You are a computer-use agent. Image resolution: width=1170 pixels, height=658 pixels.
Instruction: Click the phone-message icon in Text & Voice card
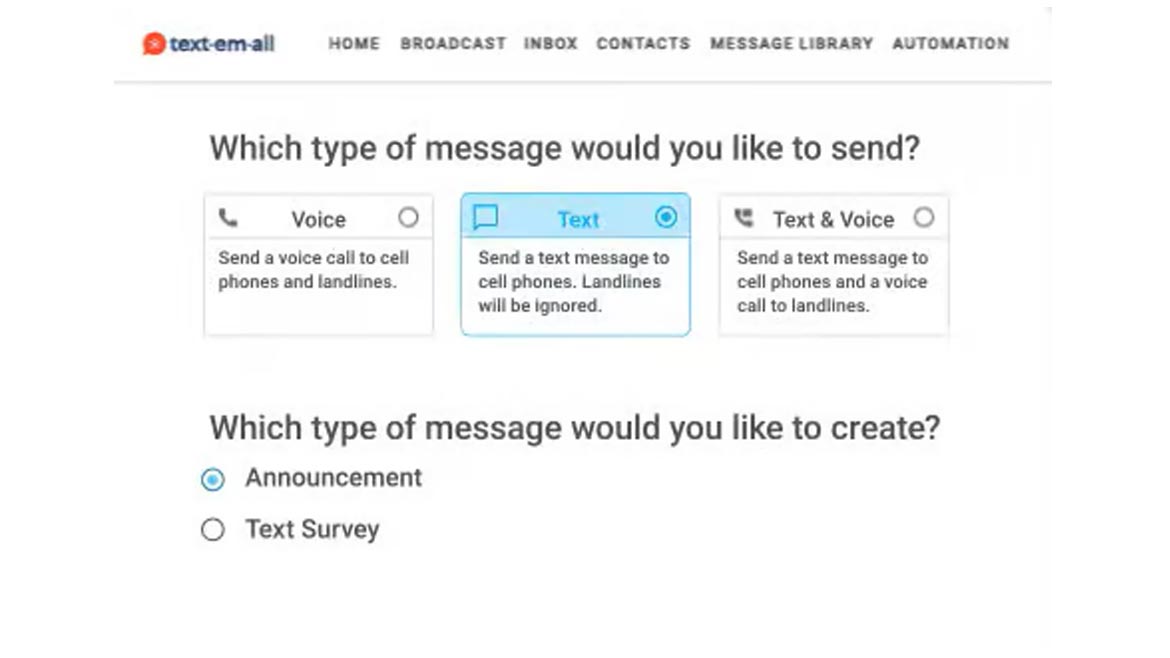tap(743, 218)
